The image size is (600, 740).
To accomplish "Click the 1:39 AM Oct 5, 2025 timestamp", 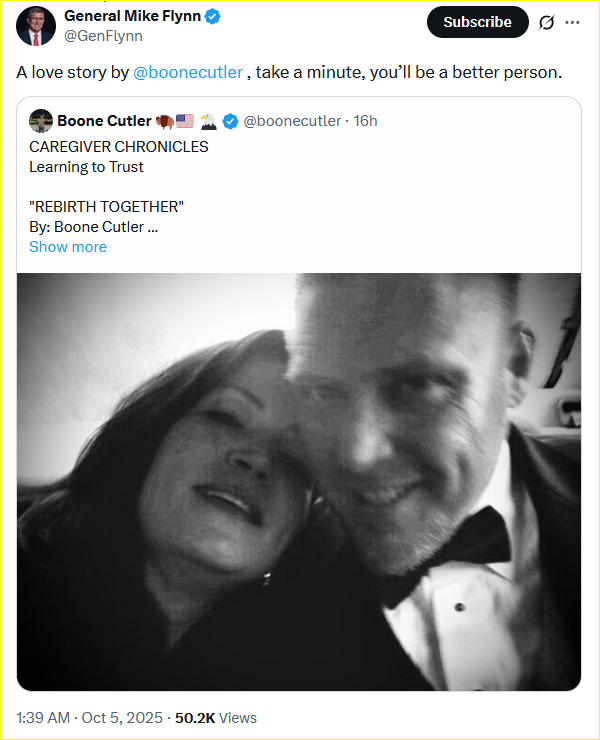I will [x=90, y=717].
